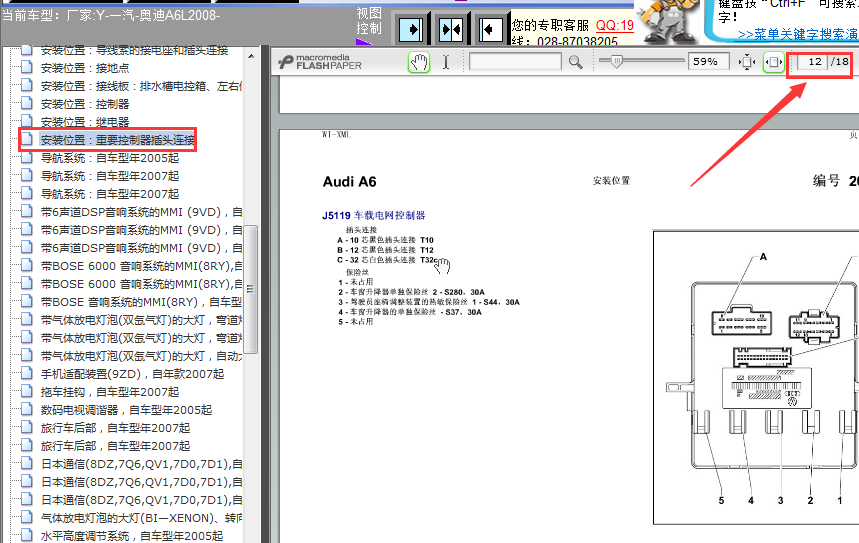Click the 安装位置 header in the document
This screenshot has width=859, height=543.
[x=611, y=180]
